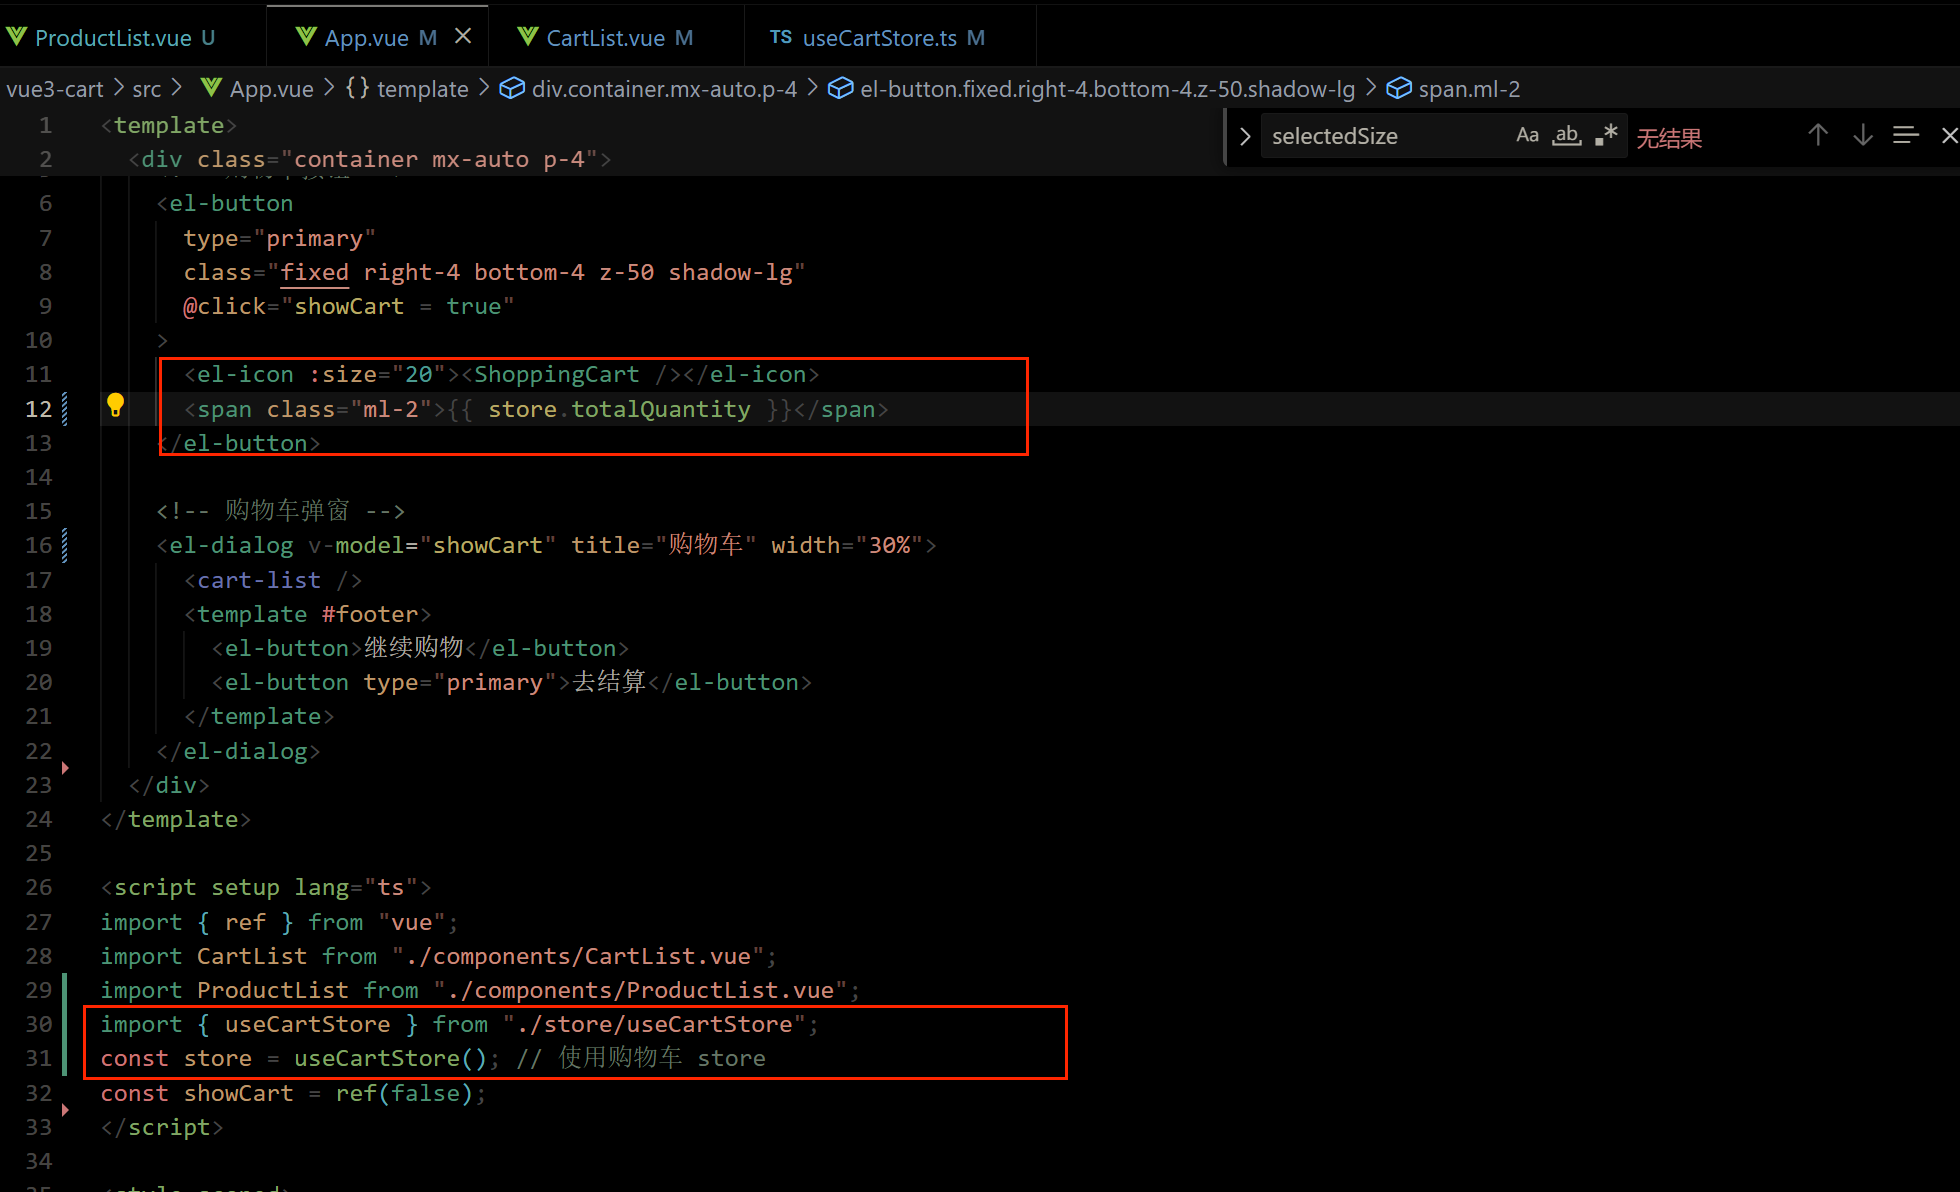
Task: Toggle Use Regular Expression option
Action: [x=1606, y=135]
